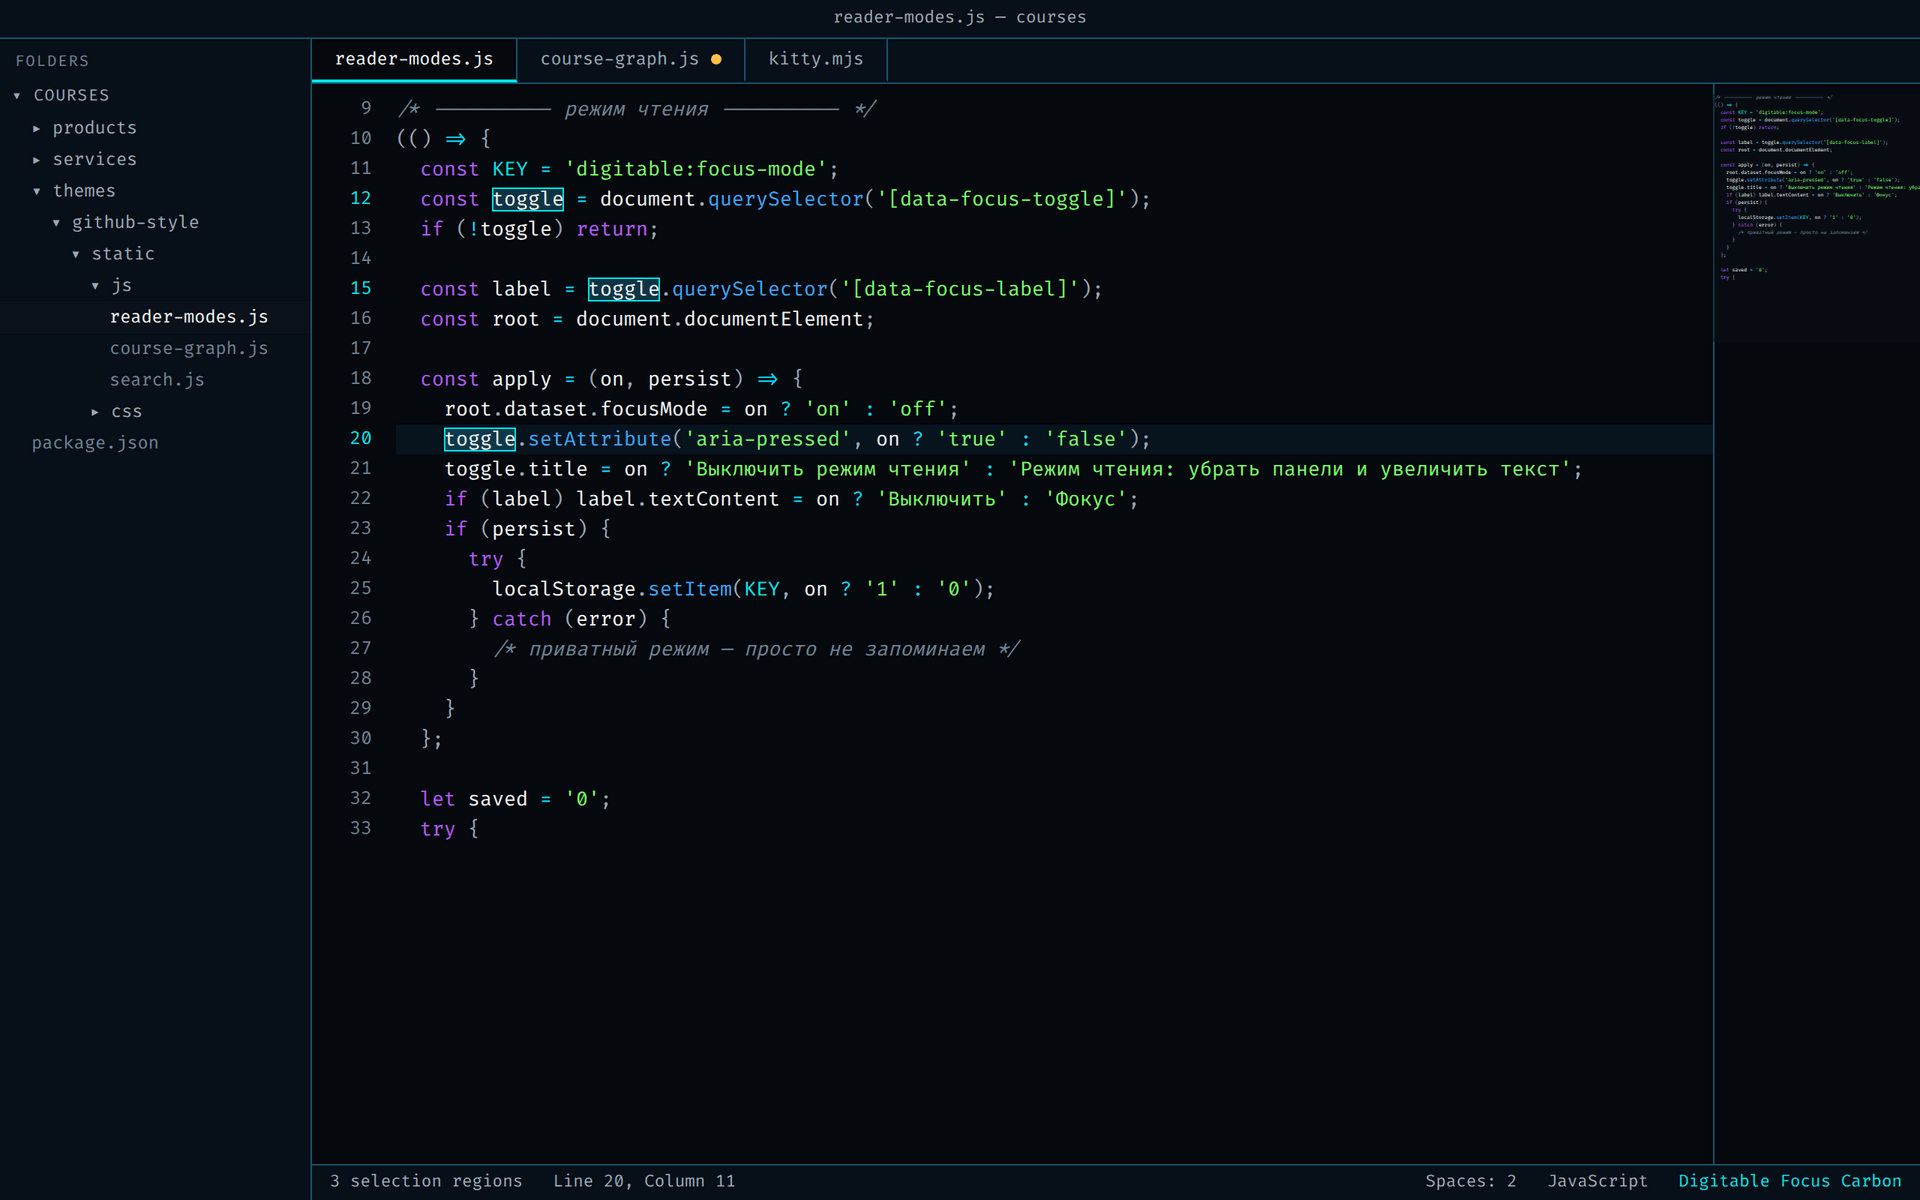This screenshot has height=1200, width=1920.
Task: Click 'return' keyword on line 13
Action: tap(612, 229)
